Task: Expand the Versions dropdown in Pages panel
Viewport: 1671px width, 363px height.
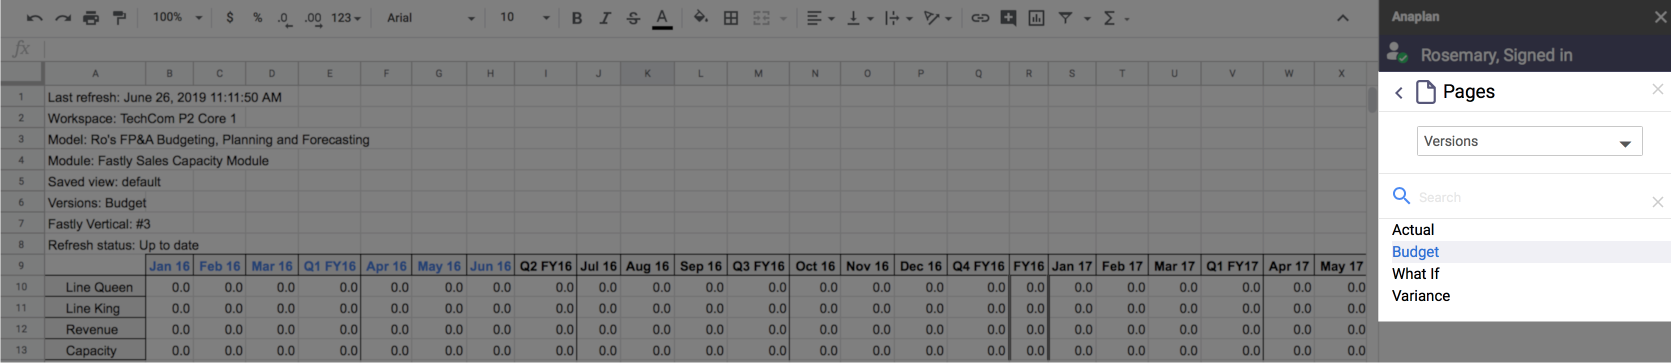Action: (1529, 141)
